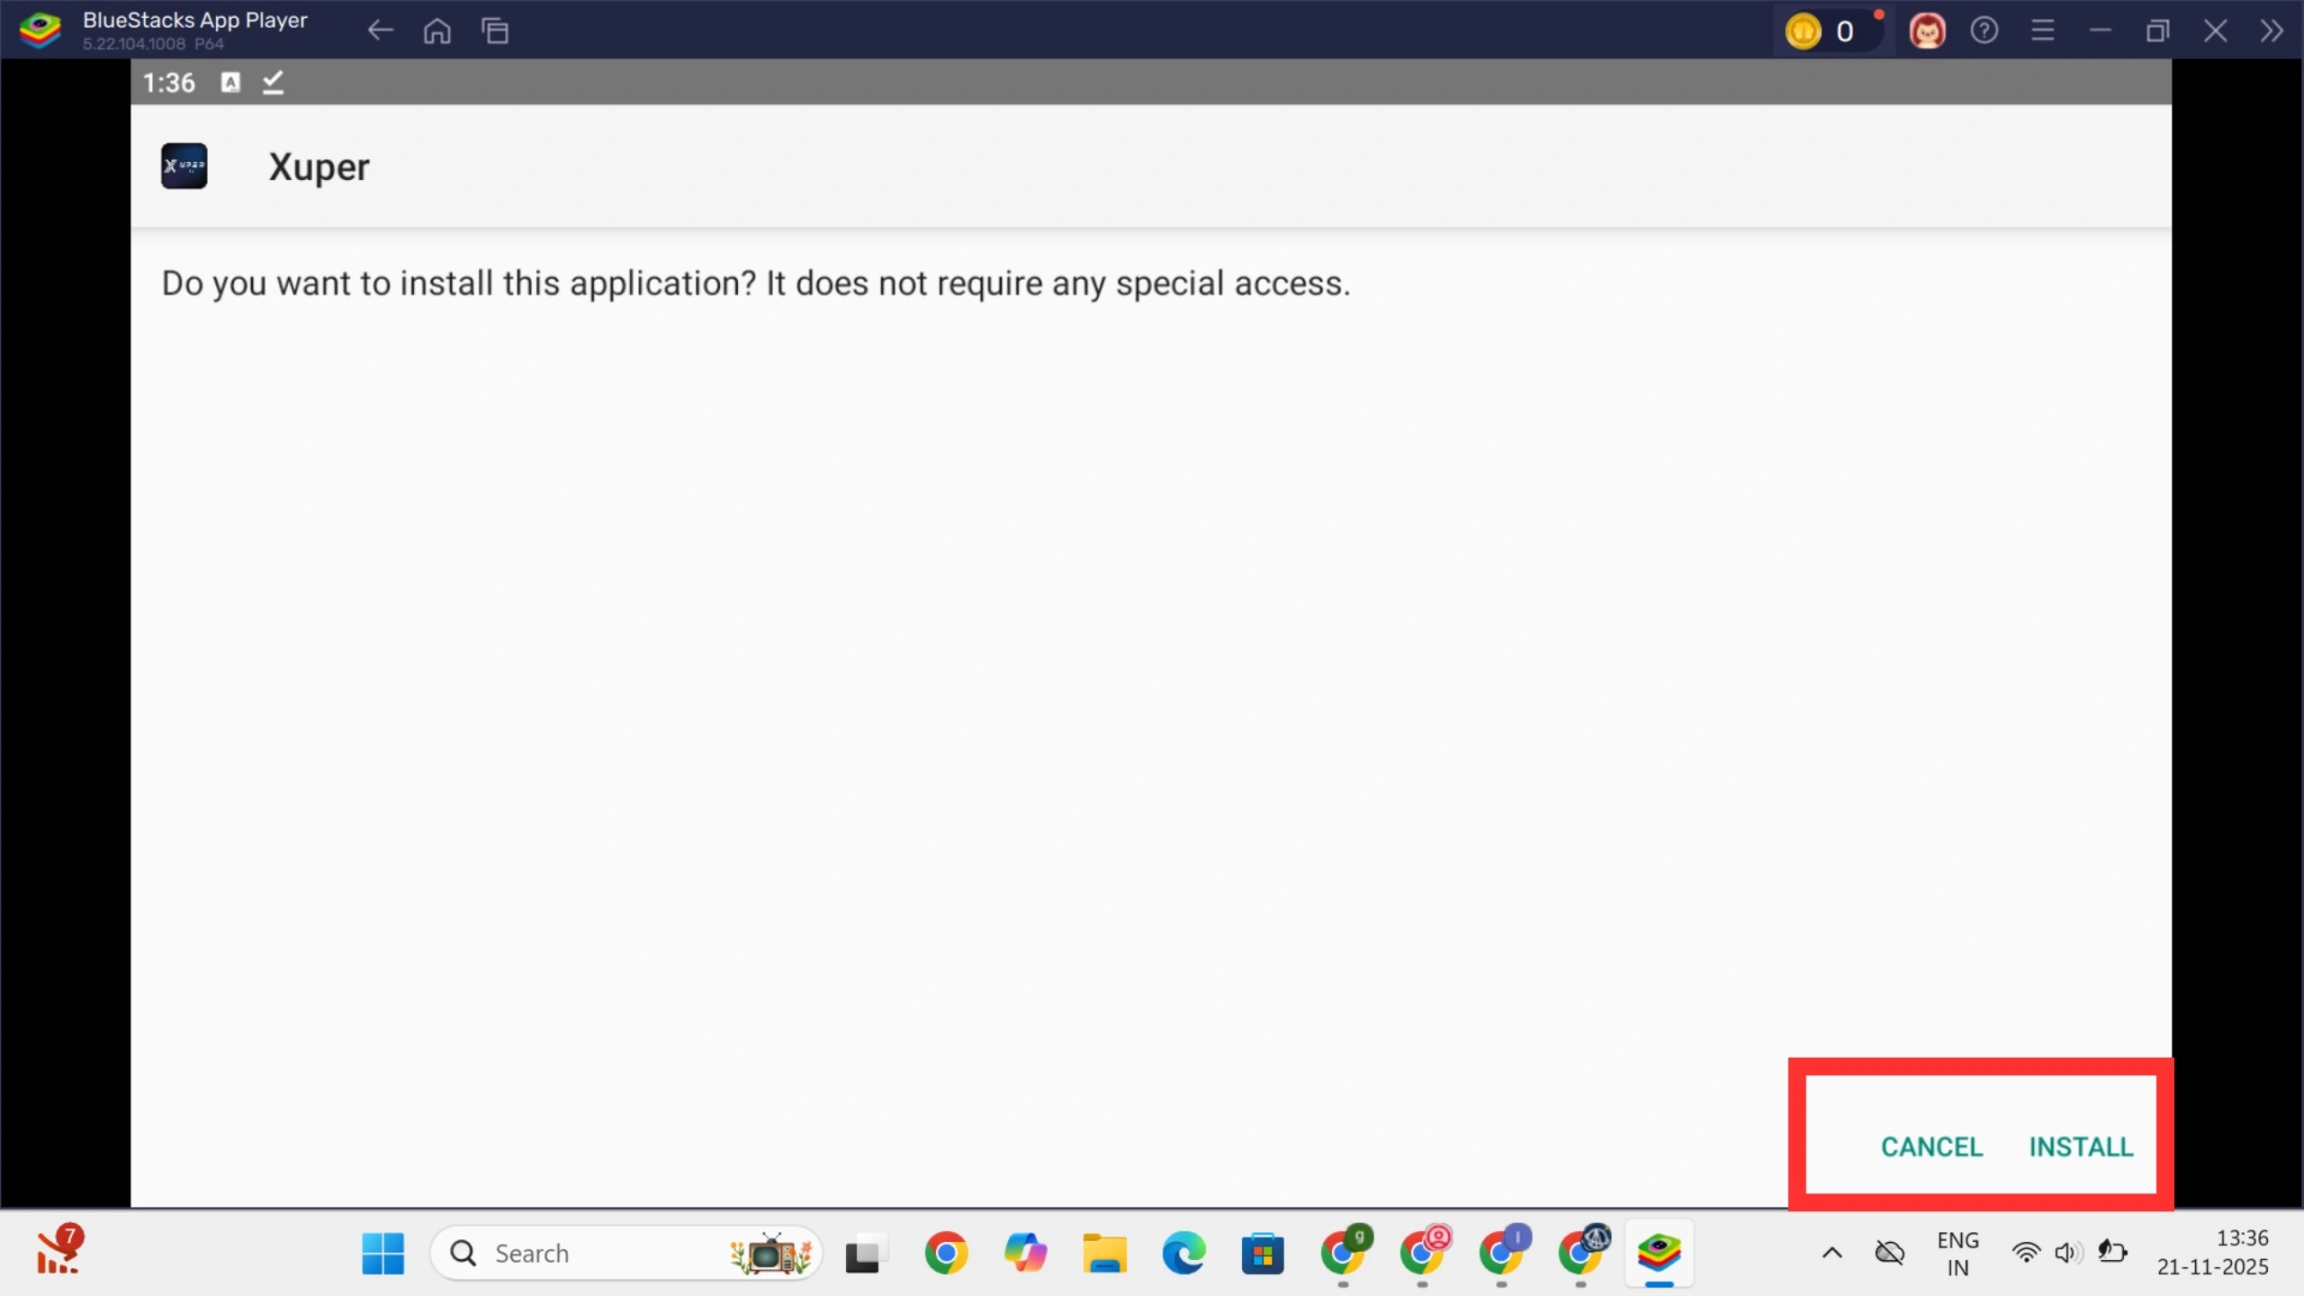Viewport: 2304px width, 1296px height.
Task: Expand hidden icons with the tray chevron
Action: click(1830, 1252)
